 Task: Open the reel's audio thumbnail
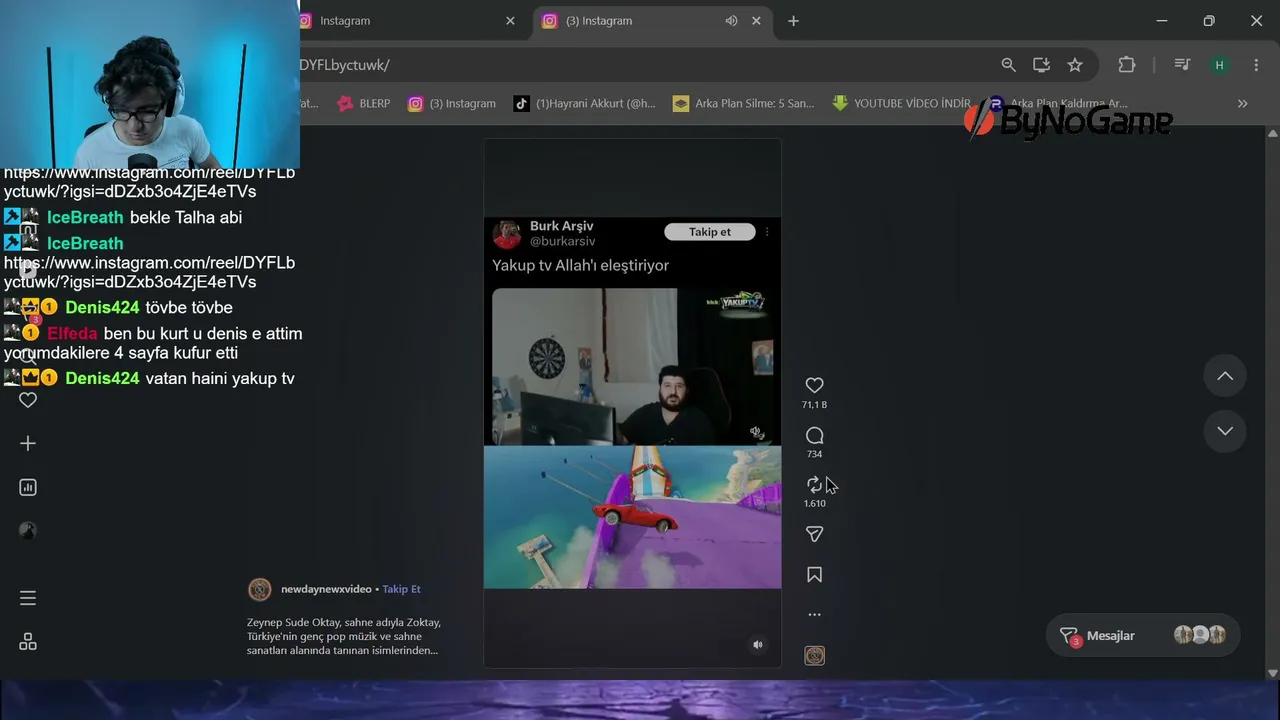tap(814, 656)
